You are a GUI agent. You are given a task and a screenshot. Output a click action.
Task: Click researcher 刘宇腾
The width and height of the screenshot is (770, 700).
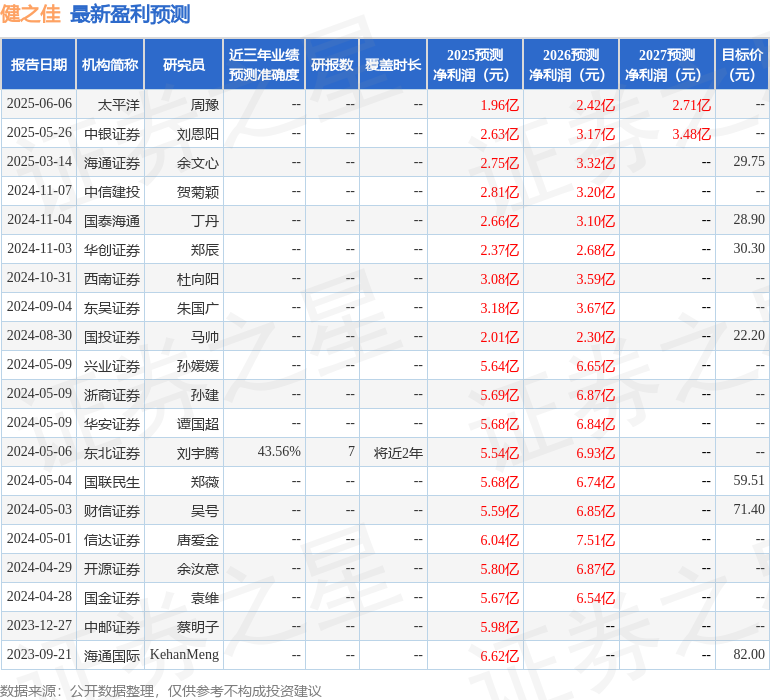point(198,452)
